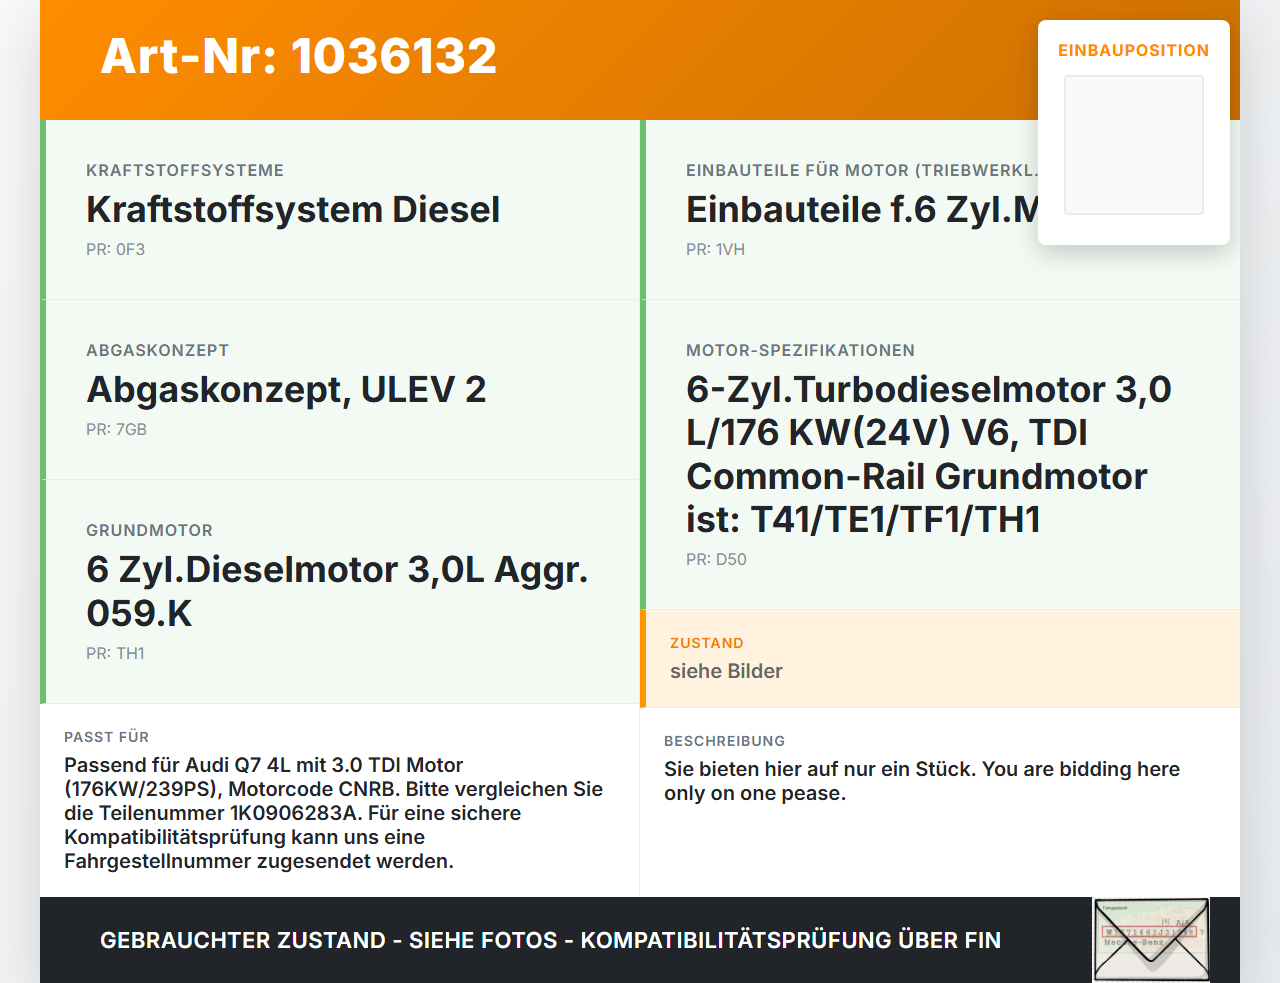Click the PR: 1VH code
The height and width of the screenshot is (983, 1280).
(716, 249)
